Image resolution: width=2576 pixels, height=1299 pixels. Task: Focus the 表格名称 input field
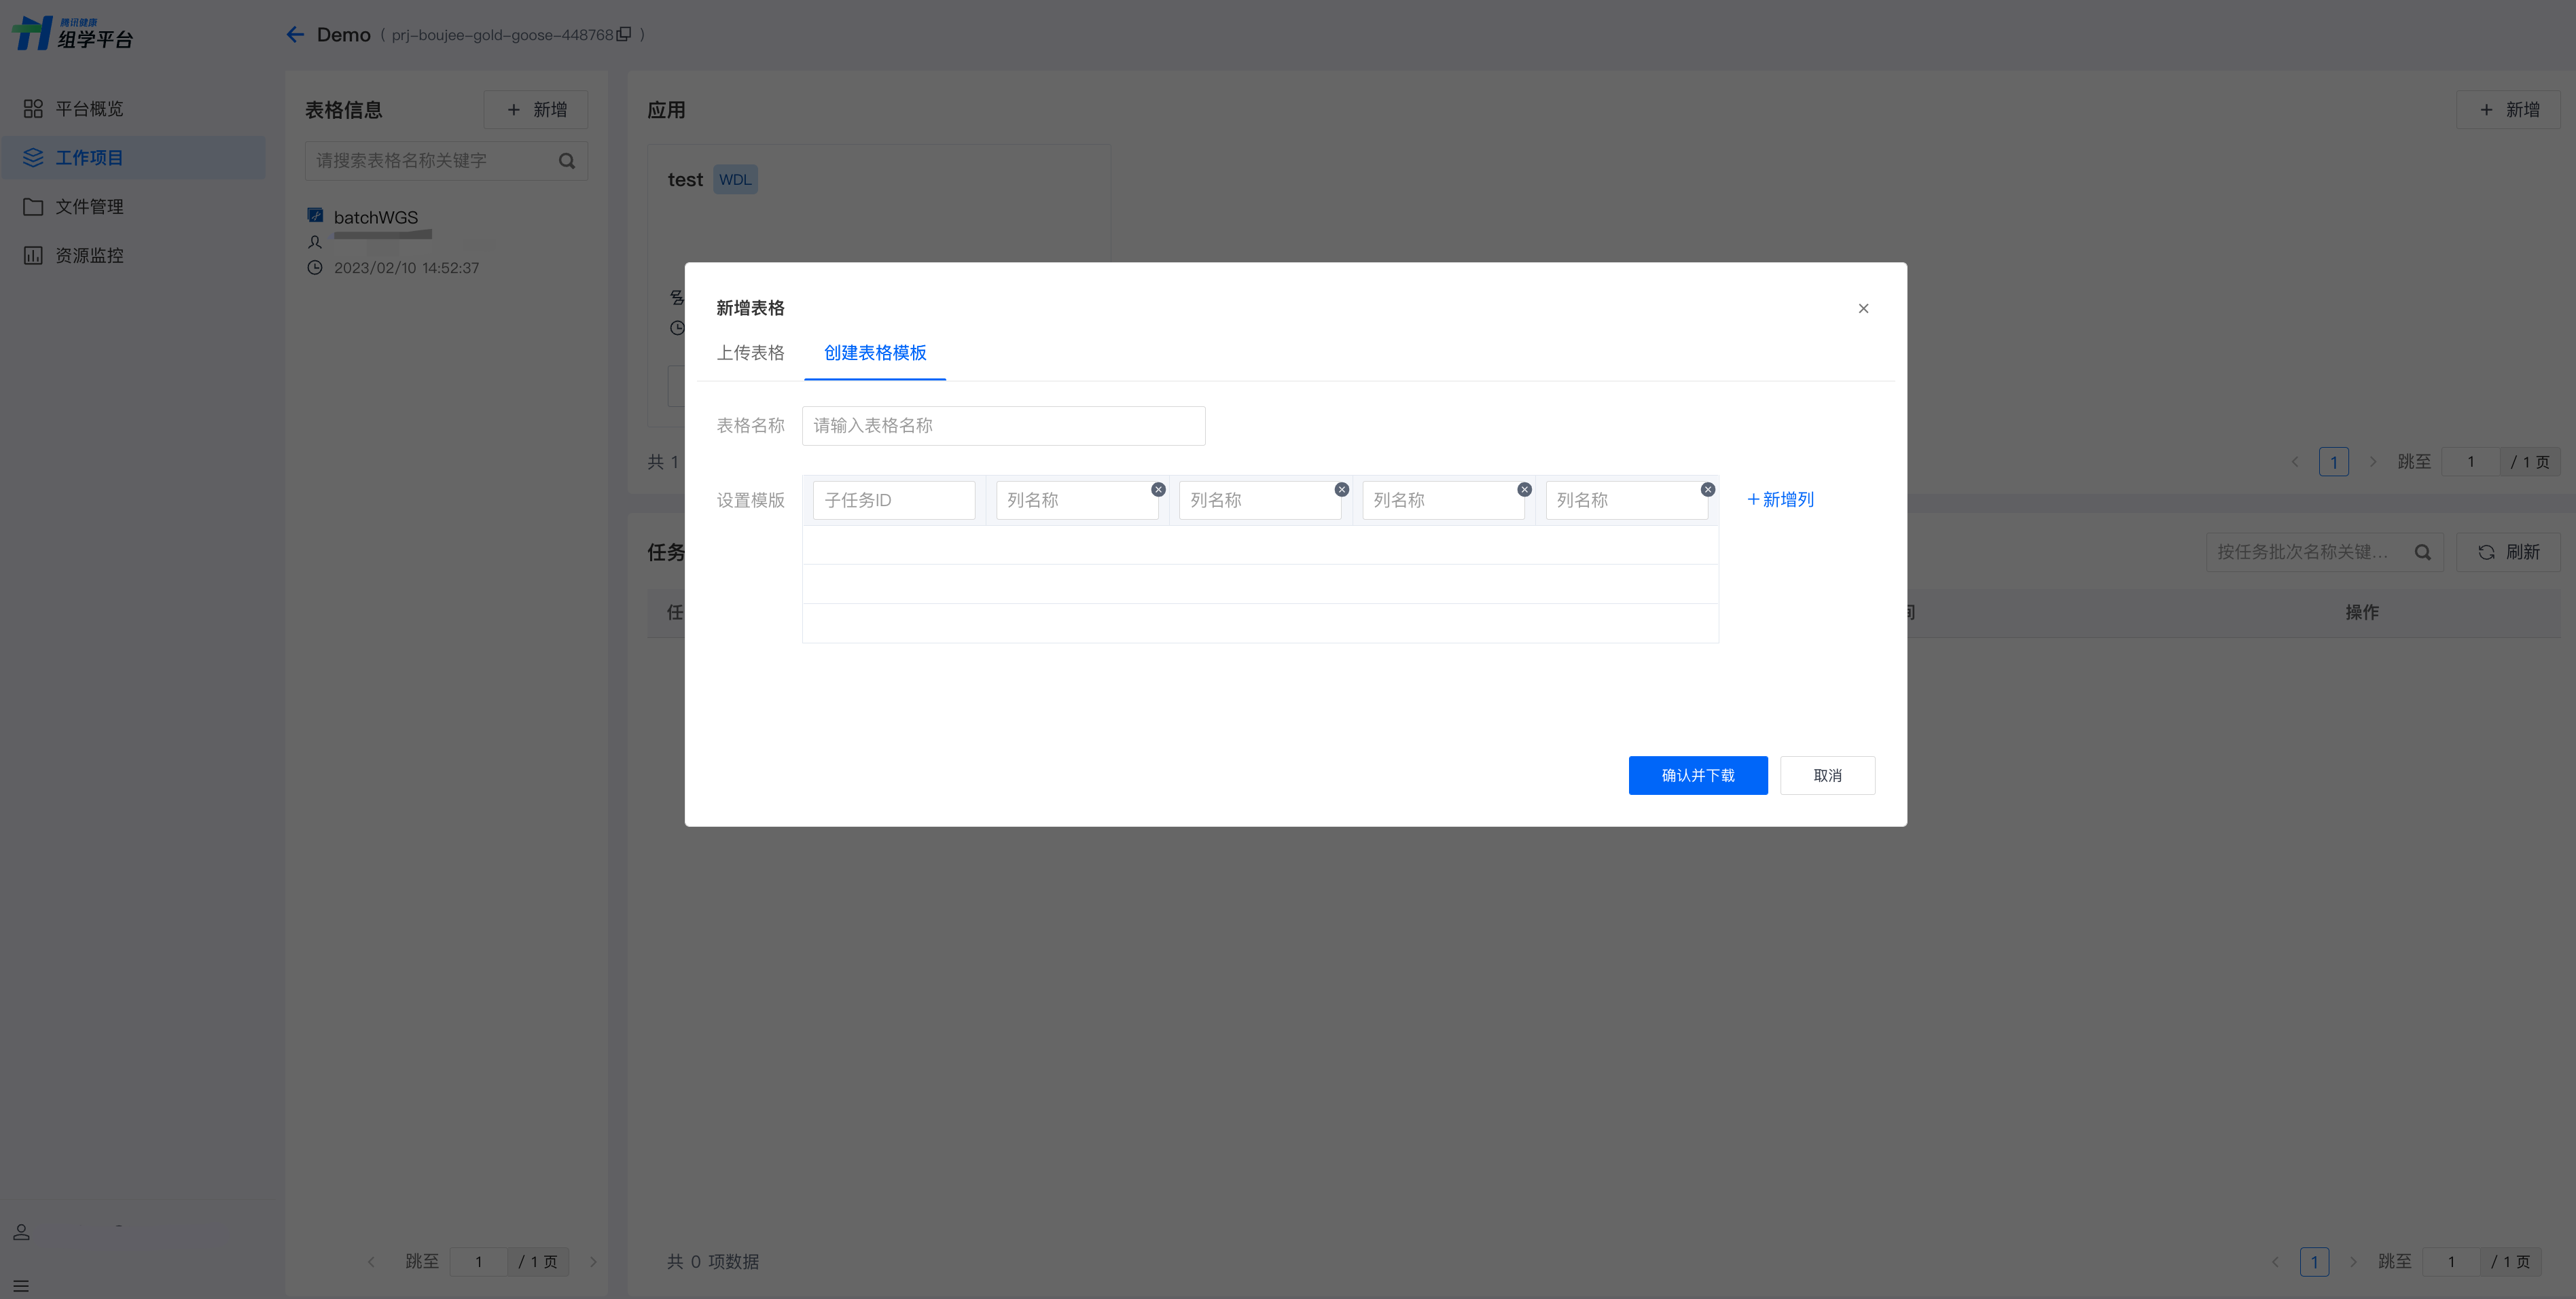coord(1003,426)
